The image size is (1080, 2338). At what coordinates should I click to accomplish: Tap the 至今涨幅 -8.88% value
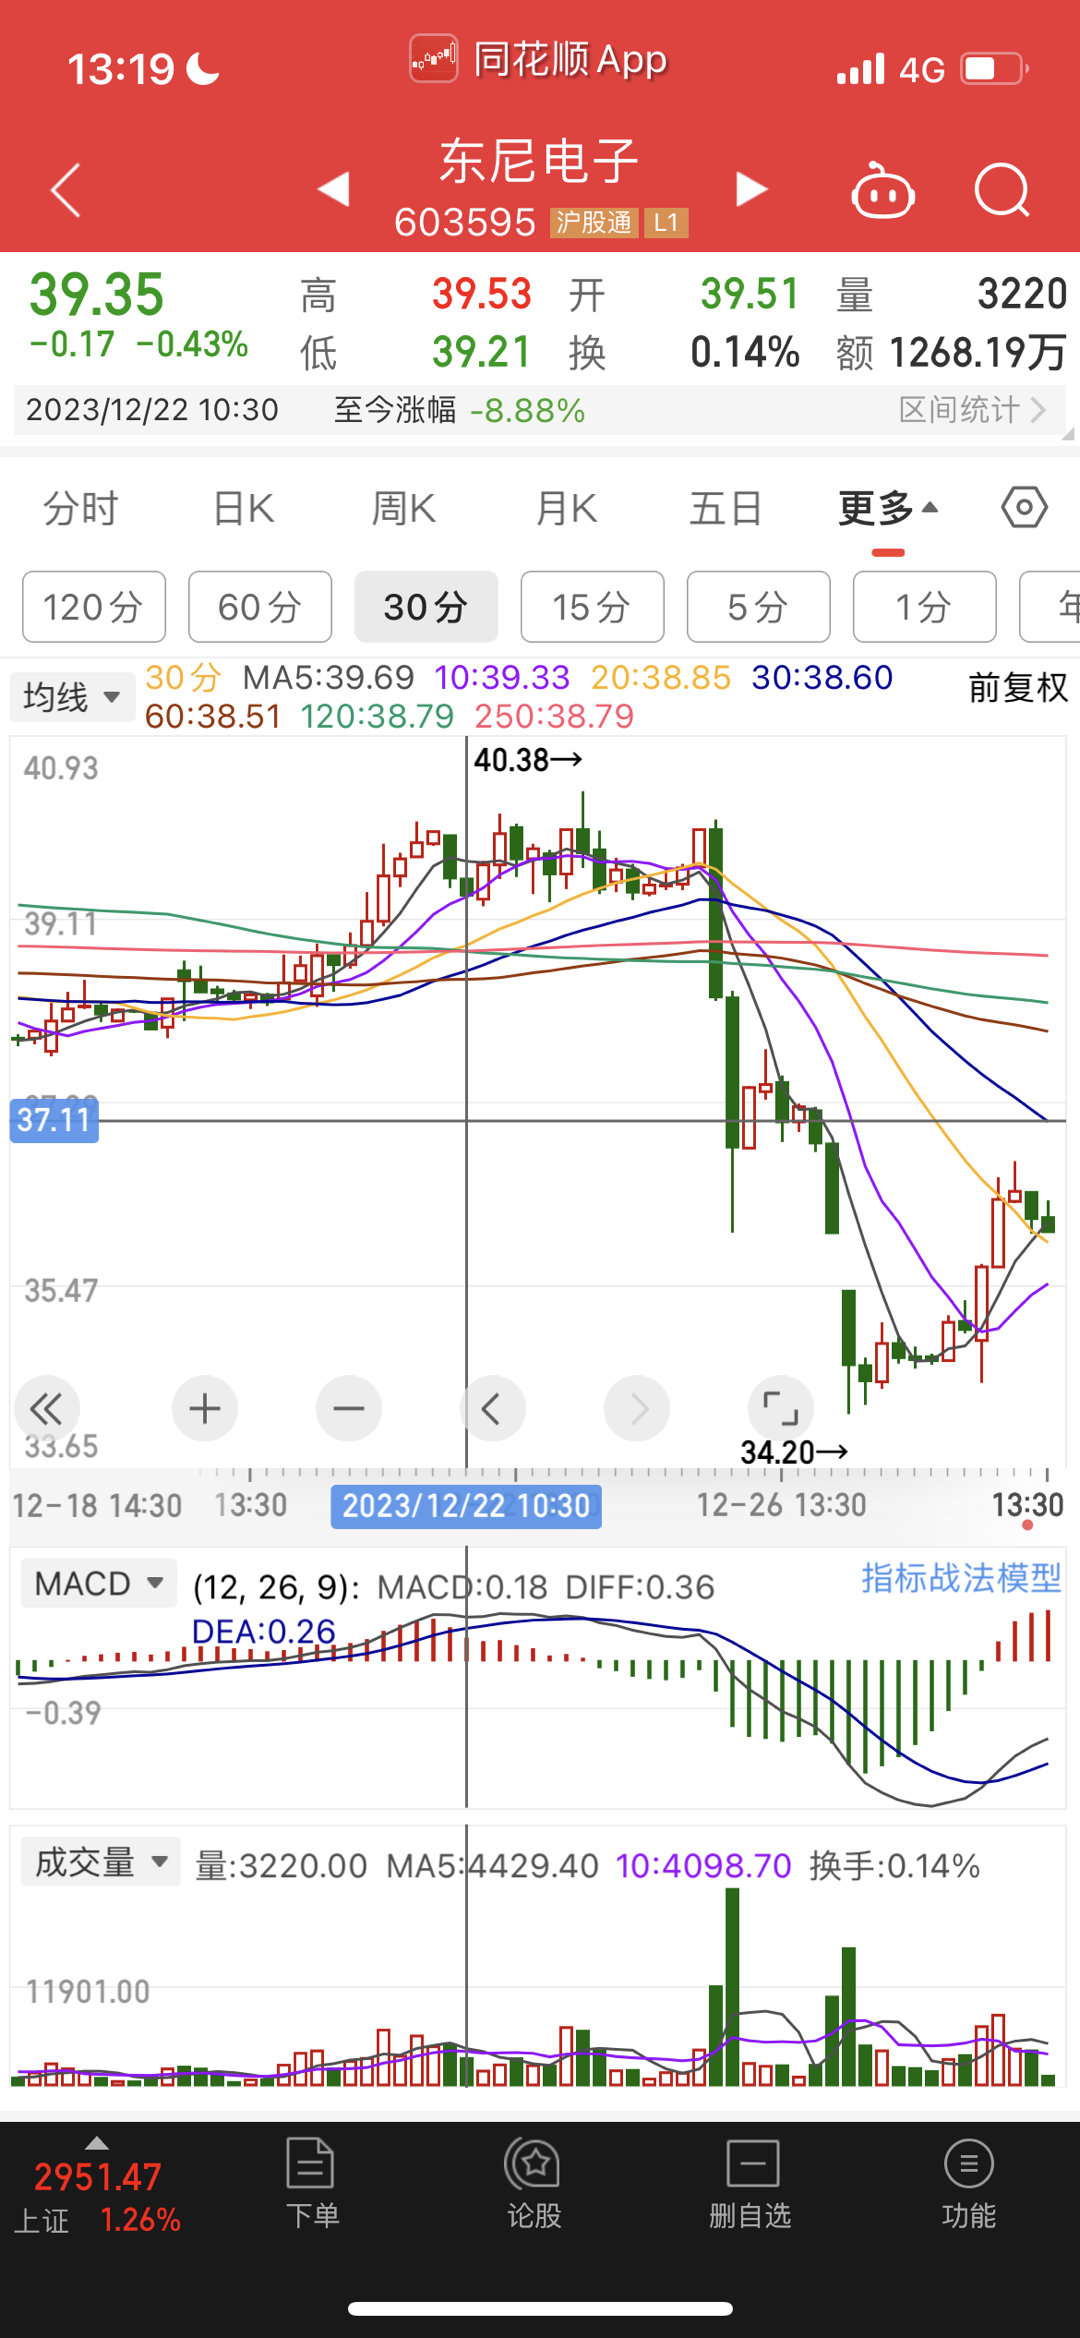(x=459, y=410)
